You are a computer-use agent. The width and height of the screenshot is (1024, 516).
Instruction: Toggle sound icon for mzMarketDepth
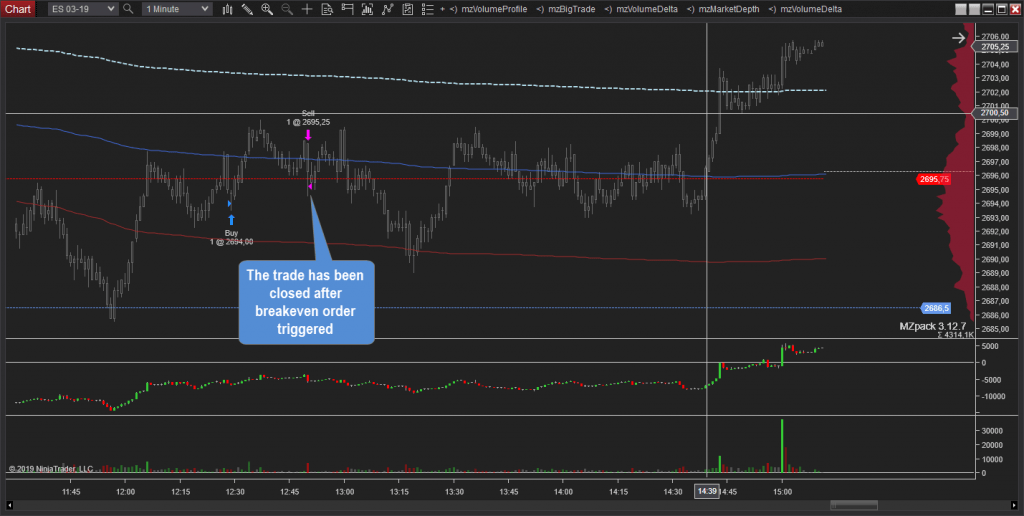[690, 10]
